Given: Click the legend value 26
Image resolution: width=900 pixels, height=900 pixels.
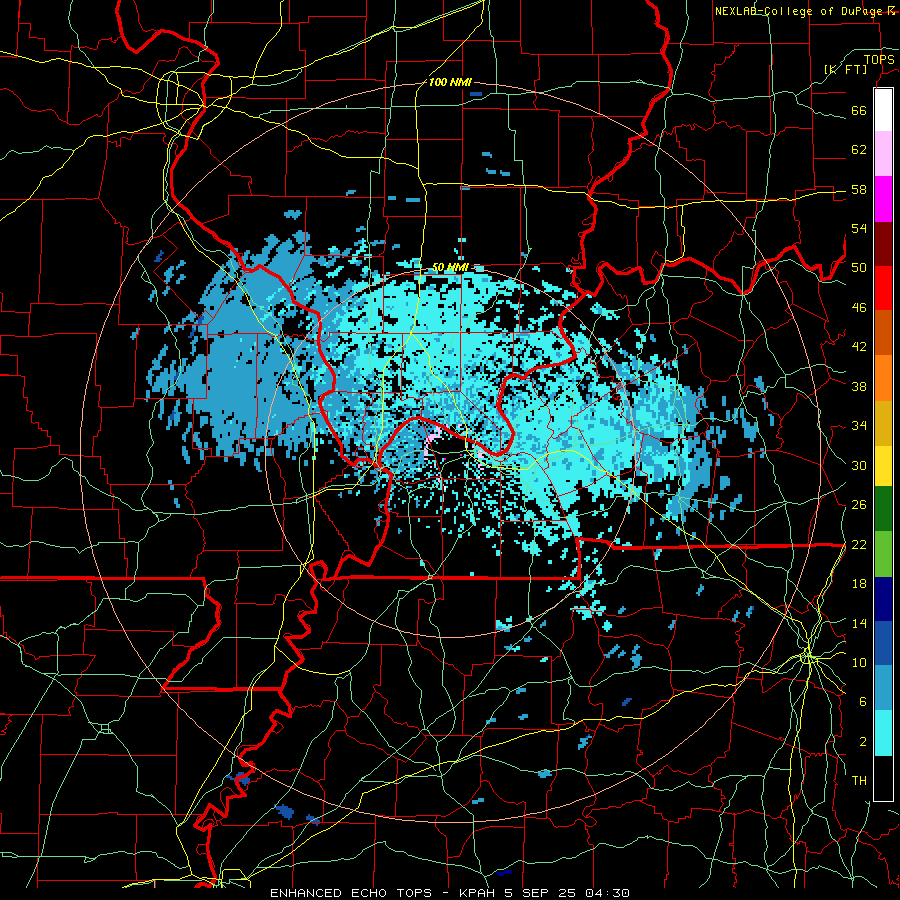Looking at the screenshot, I should coord(859,505).
